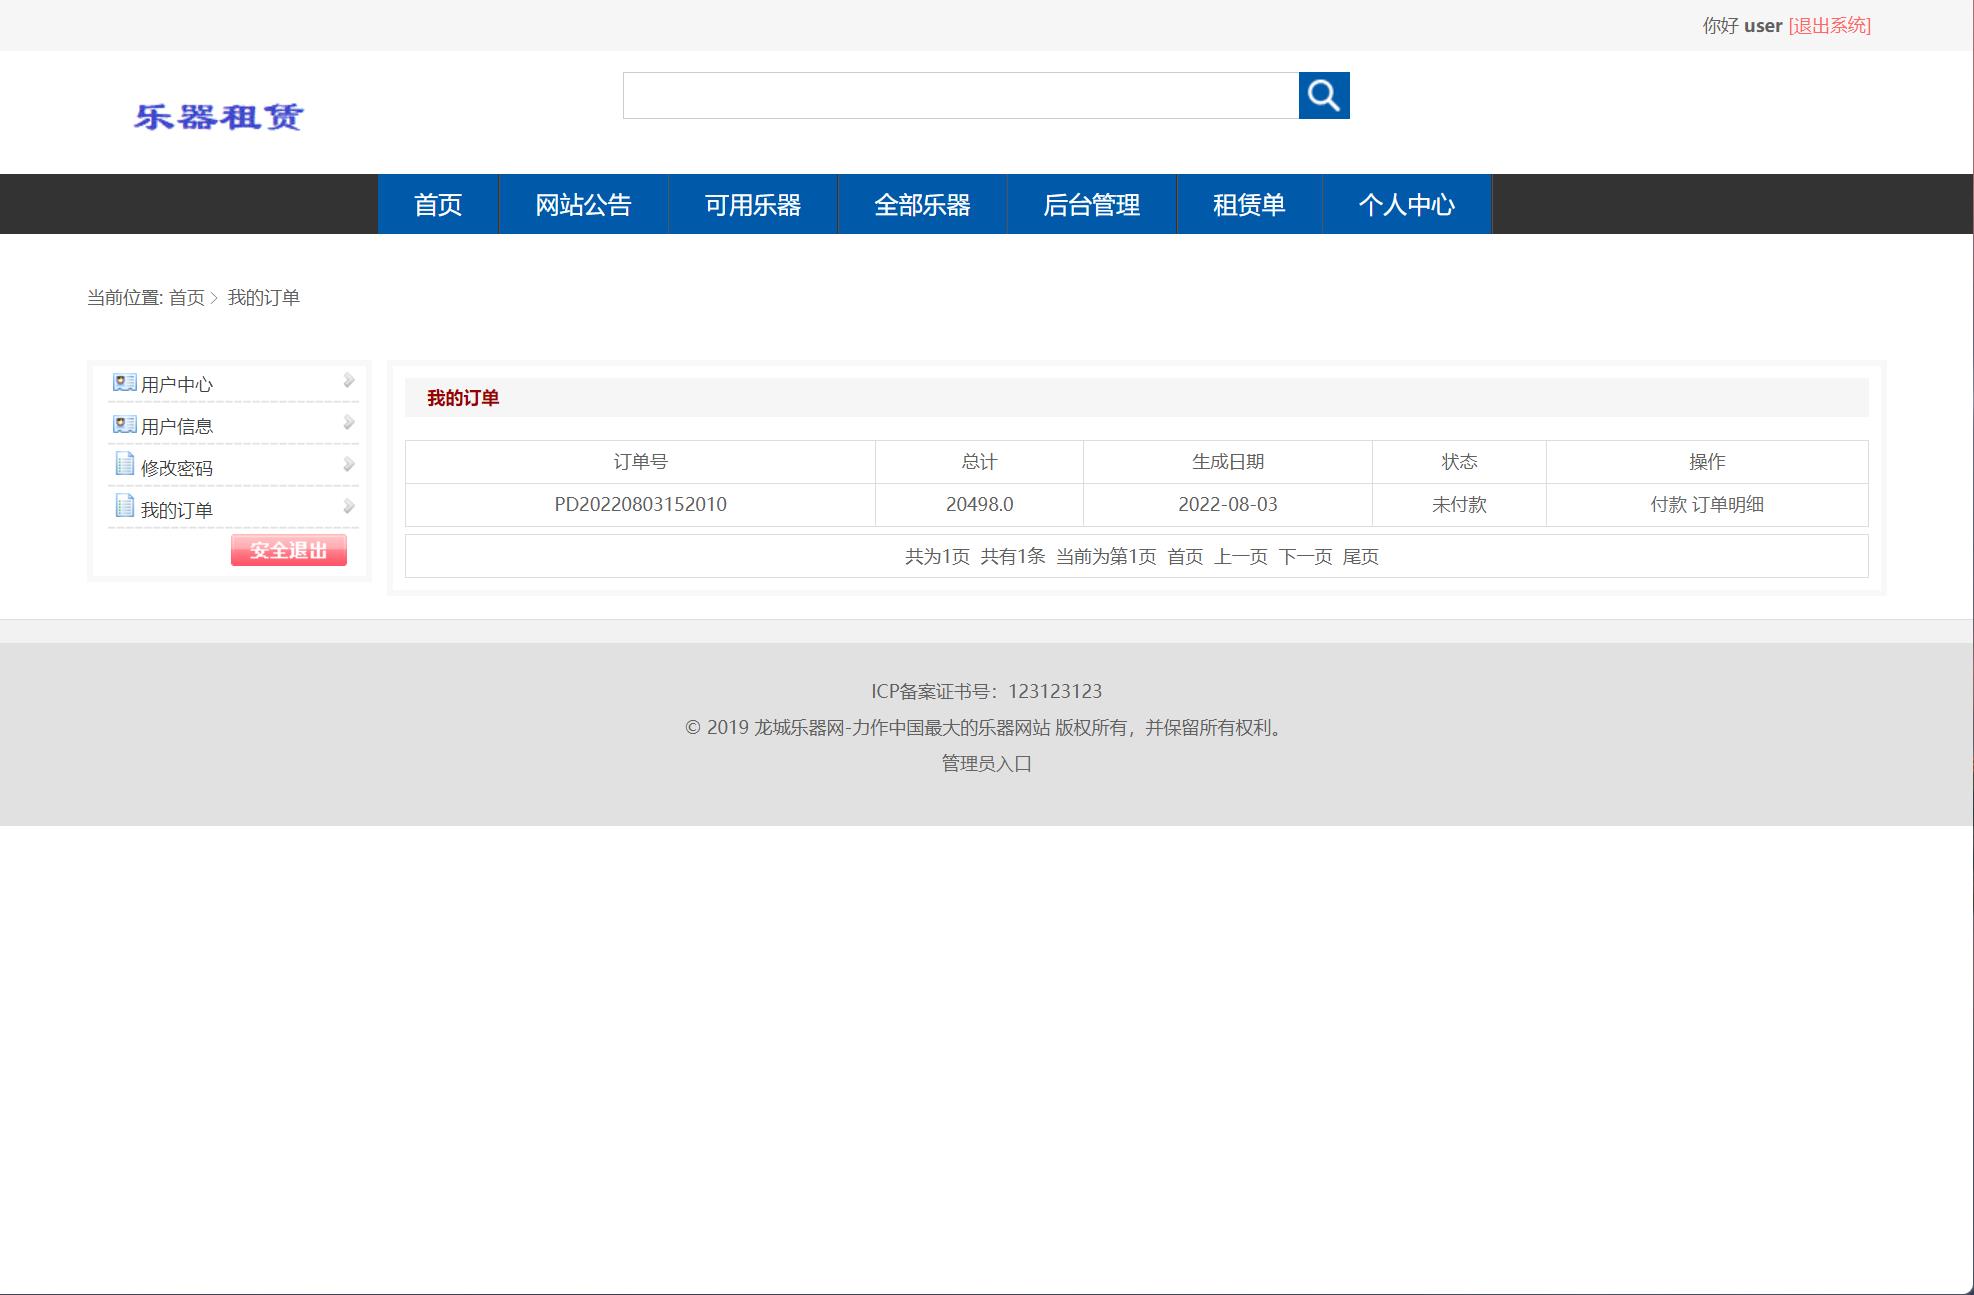The image size is (1974, 1295).
Task: Expand the arrow next to 用户中心
Action: click(348, 381)
